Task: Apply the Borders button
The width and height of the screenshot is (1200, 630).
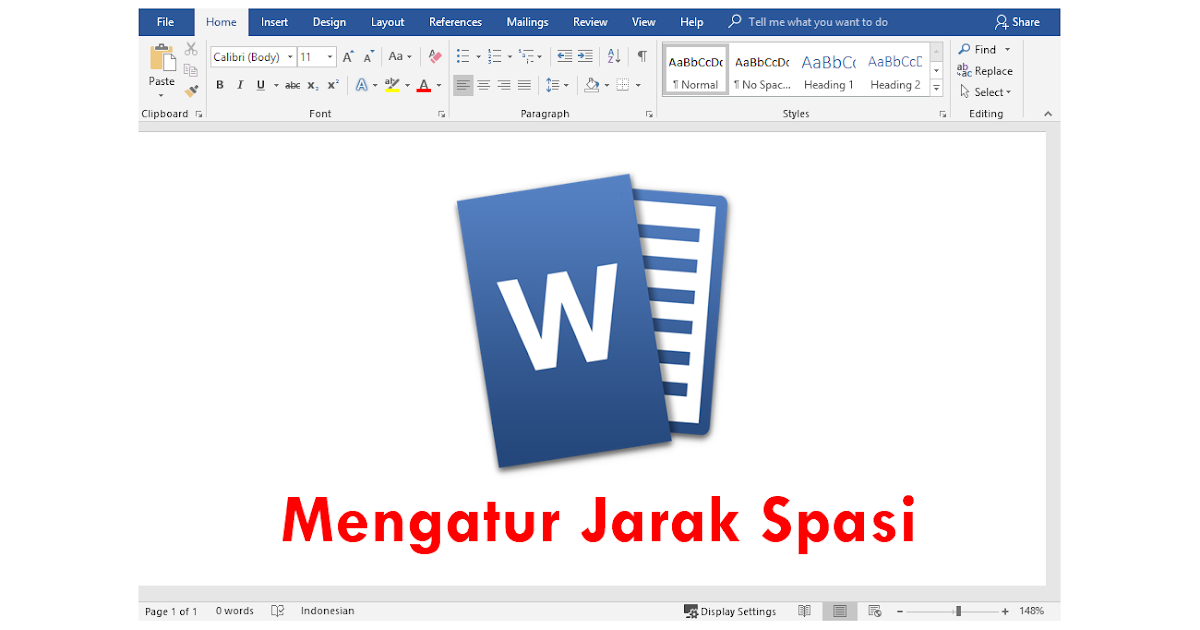Action: point(622,85)
